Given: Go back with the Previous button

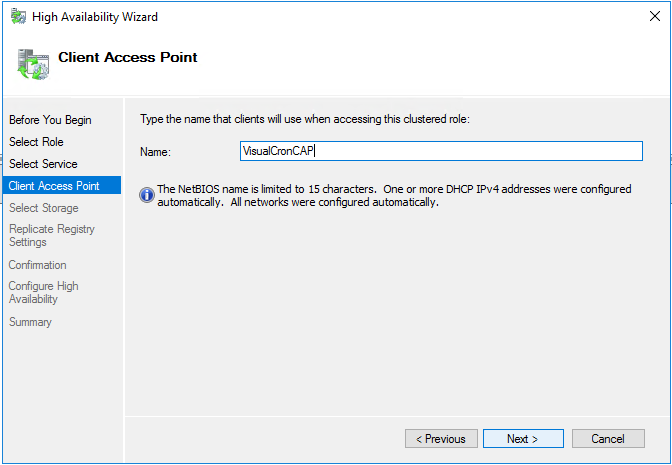Looking at the screenshot, I should click(441, 439).
